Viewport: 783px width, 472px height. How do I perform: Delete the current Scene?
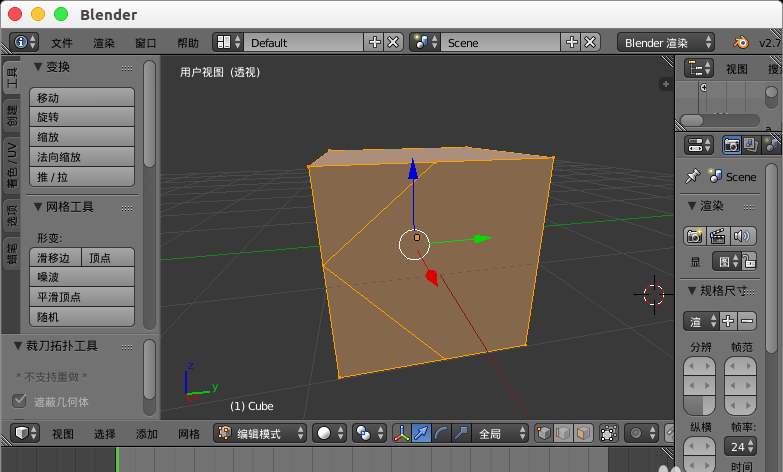pyautogui.click(x=590, y=42)
